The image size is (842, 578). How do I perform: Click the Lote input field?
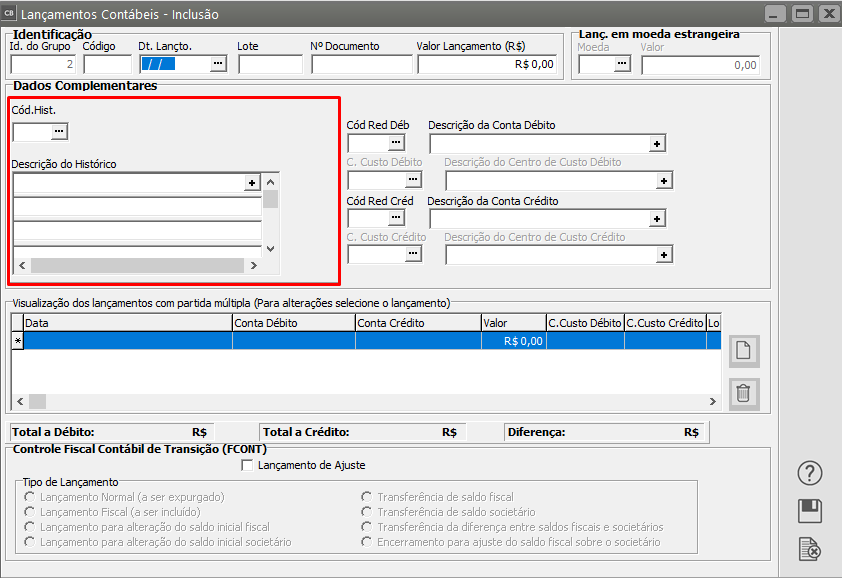click(270, 65)
